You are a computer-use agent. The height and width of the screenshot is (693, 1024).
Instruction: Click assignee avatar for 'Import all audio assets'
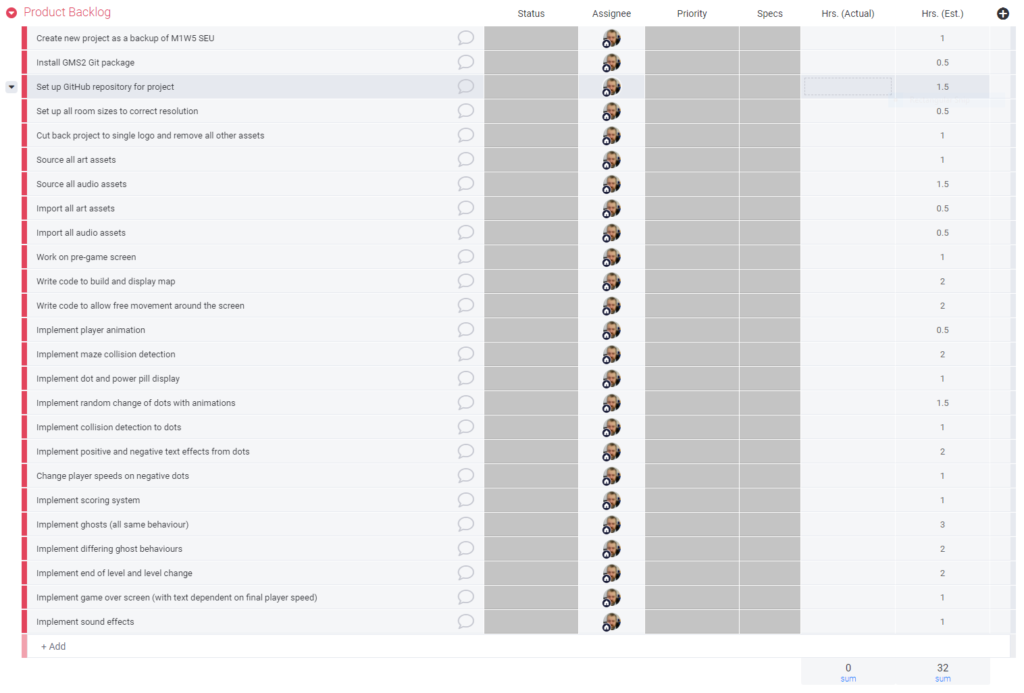tap(611, 233)
